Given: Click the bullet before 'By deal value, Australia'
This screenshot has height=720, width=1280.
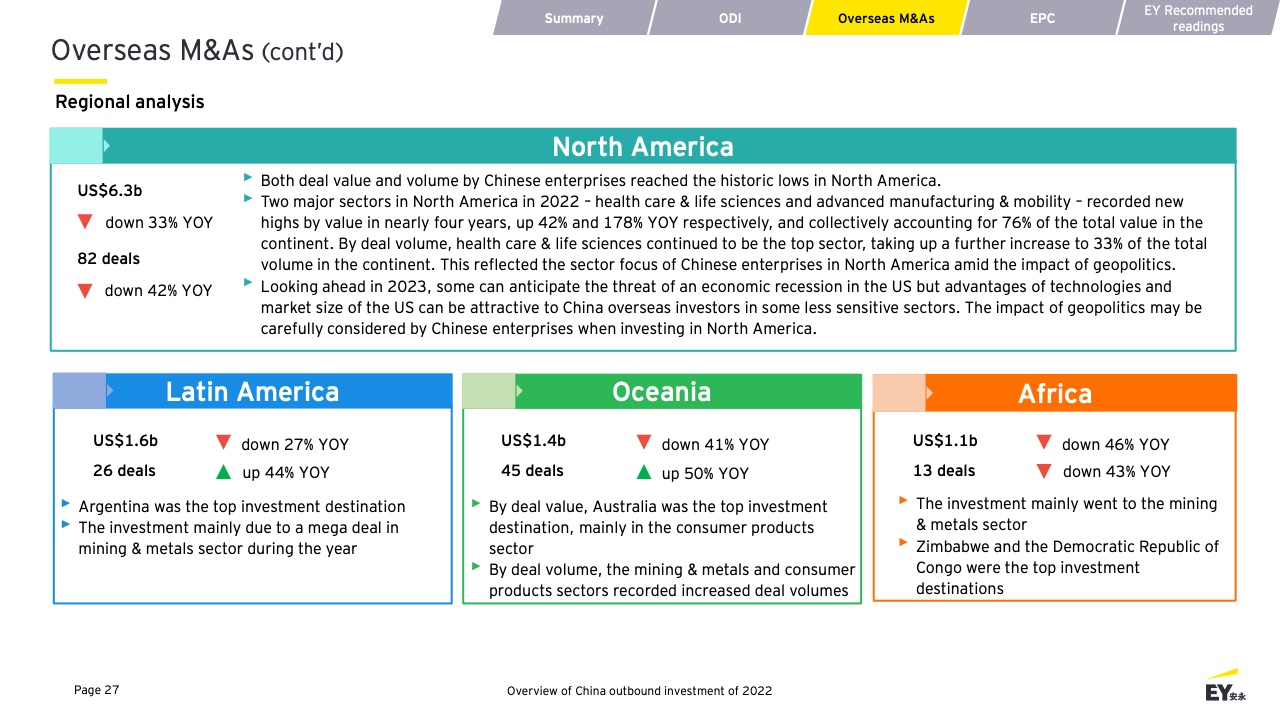Looking at the screenshot, I should pyautogui.click(x=476, y=503).
